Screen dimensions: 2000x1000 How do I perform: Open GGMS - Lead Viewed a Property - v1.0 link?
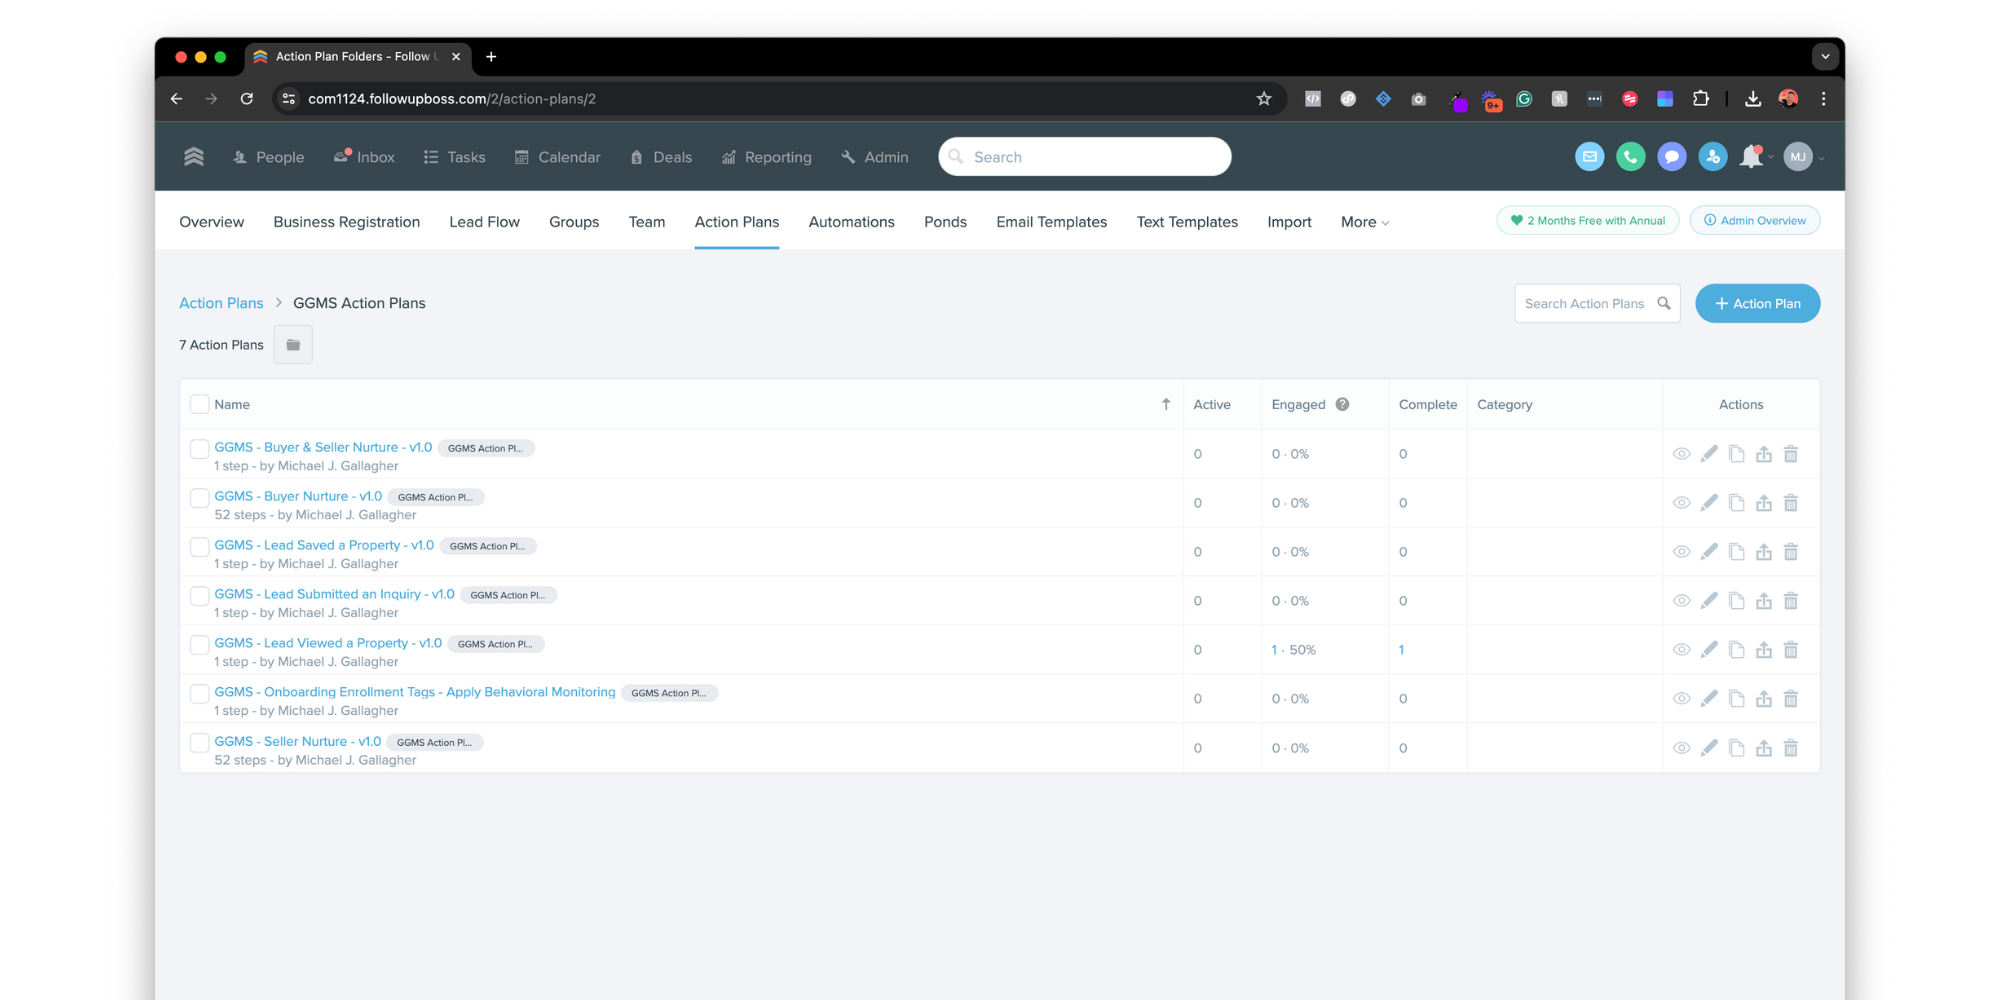click(x=328, y=643)
